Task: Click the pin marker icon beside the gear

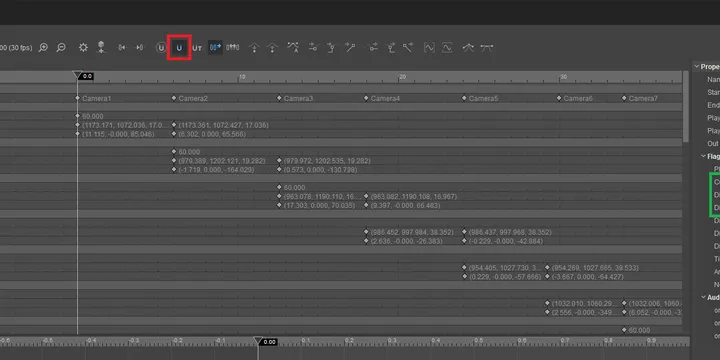Action: tap(101, 47)
